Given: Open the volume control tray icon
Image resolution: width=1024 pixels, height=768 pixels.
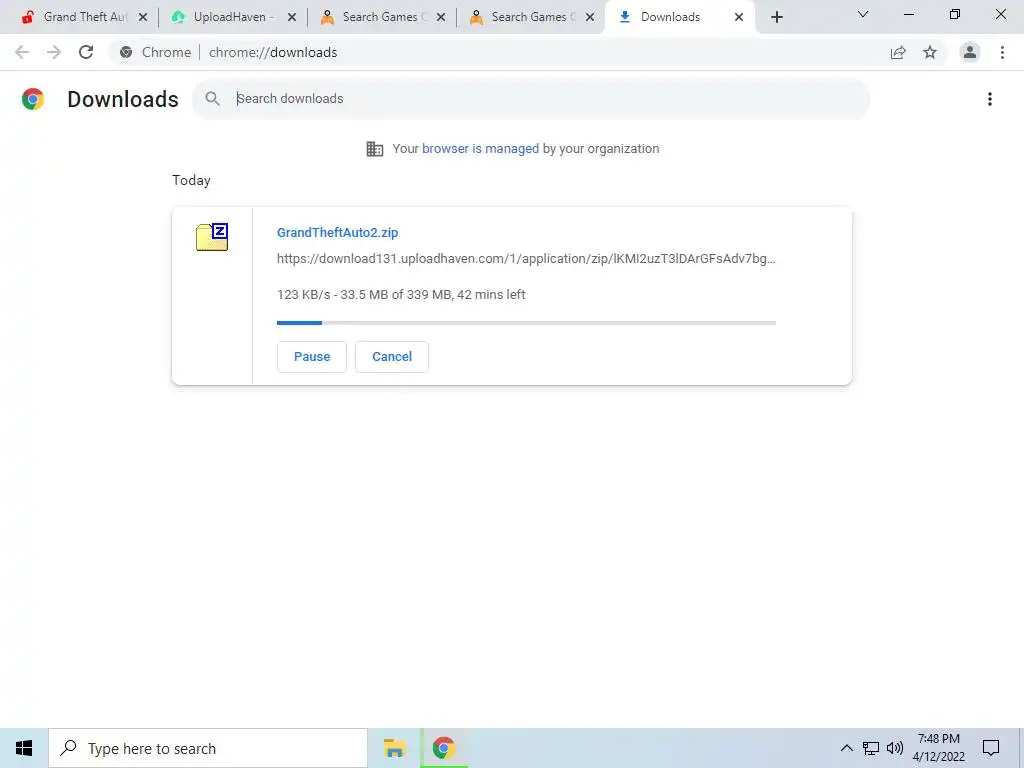Looking at the screenshot, I should (895, 748).
